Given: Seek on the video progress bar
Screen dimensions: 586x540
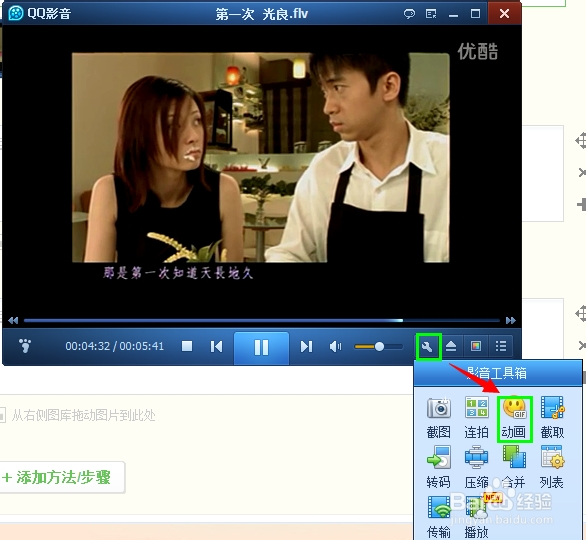Looking at the screenshot, I should click(x=262, y=320).
